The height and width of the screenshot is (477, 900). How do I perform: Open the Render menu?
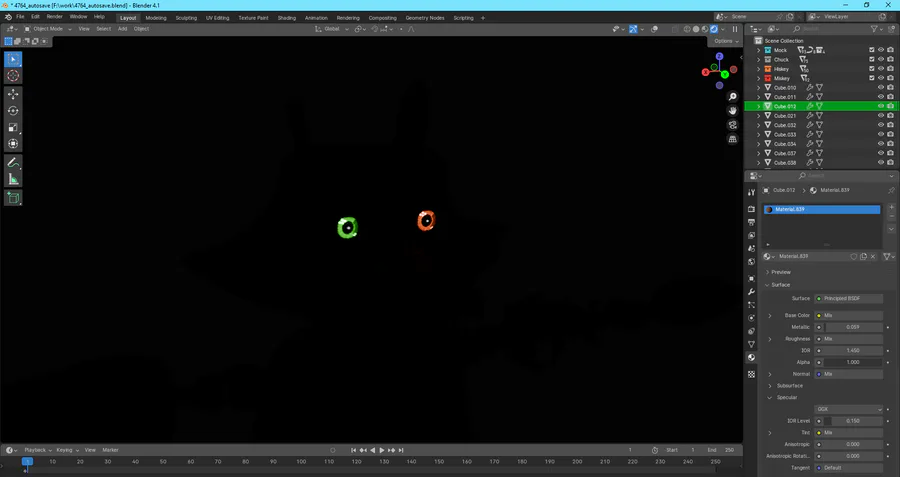55,17
